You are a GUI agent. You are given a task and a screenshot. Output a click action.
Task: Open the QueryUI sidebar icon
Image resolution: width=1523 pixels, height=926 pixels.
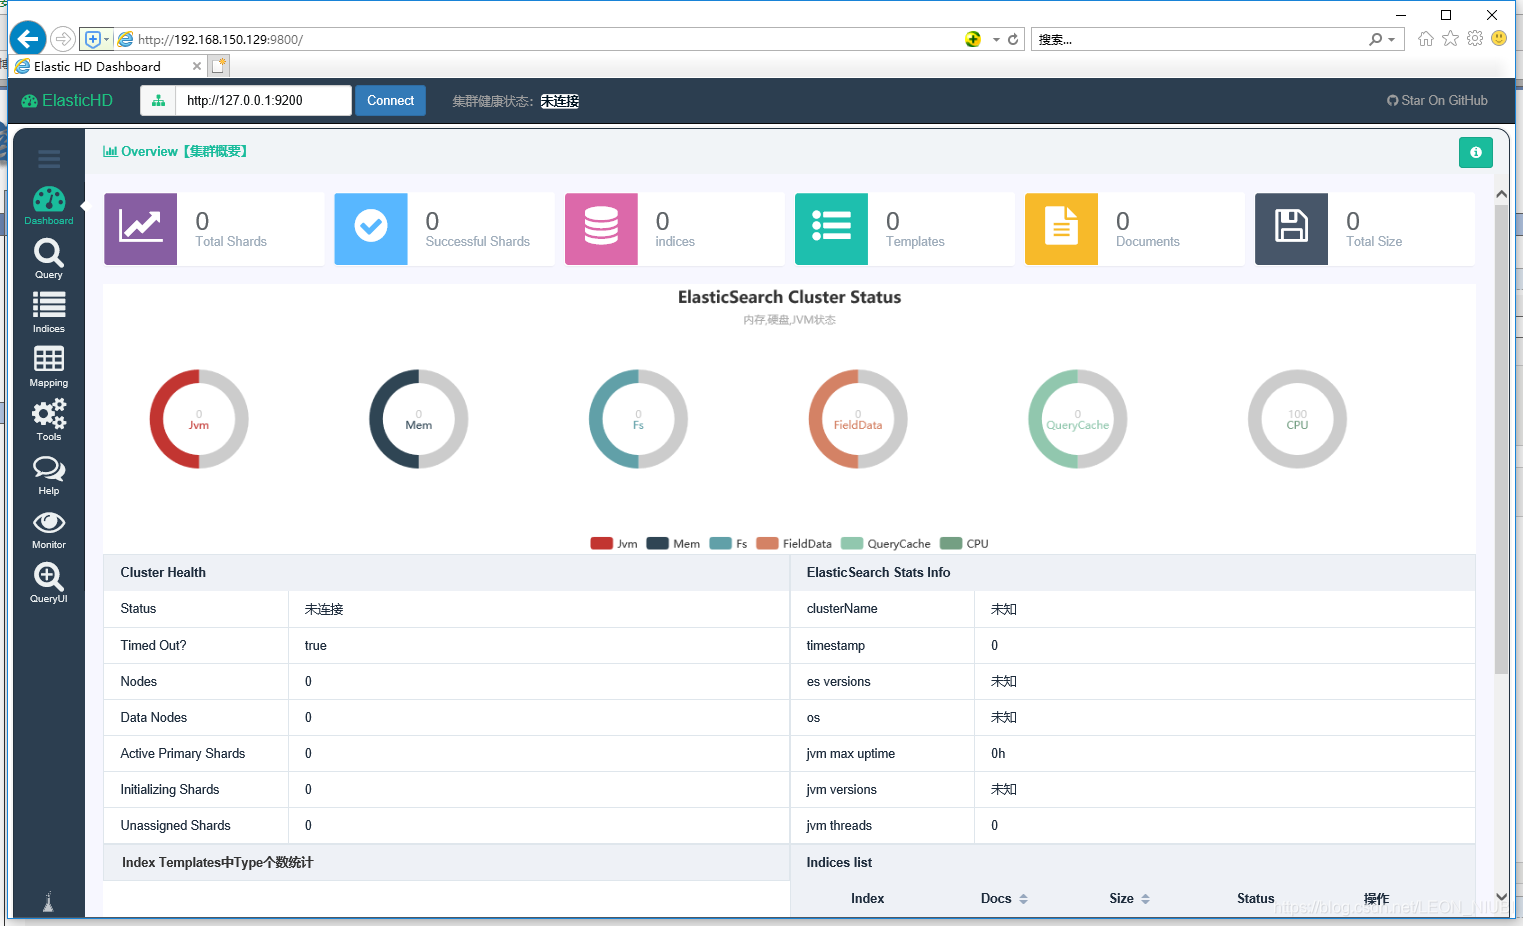(49, 582)
